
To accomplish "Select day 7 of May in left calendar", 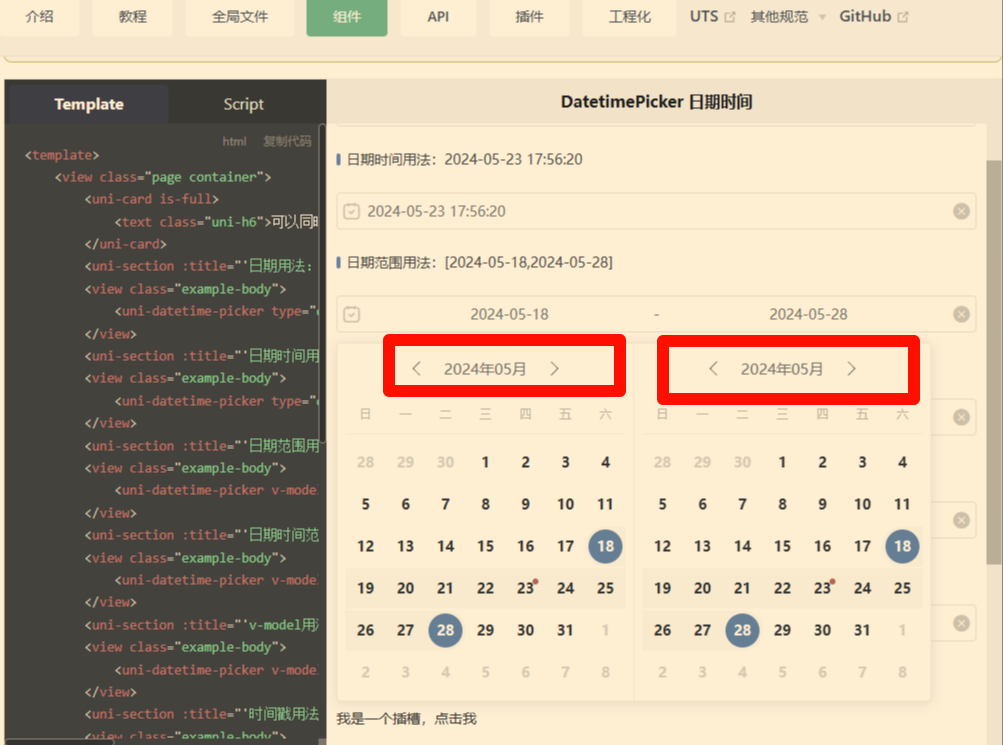I will pos(445,504).
